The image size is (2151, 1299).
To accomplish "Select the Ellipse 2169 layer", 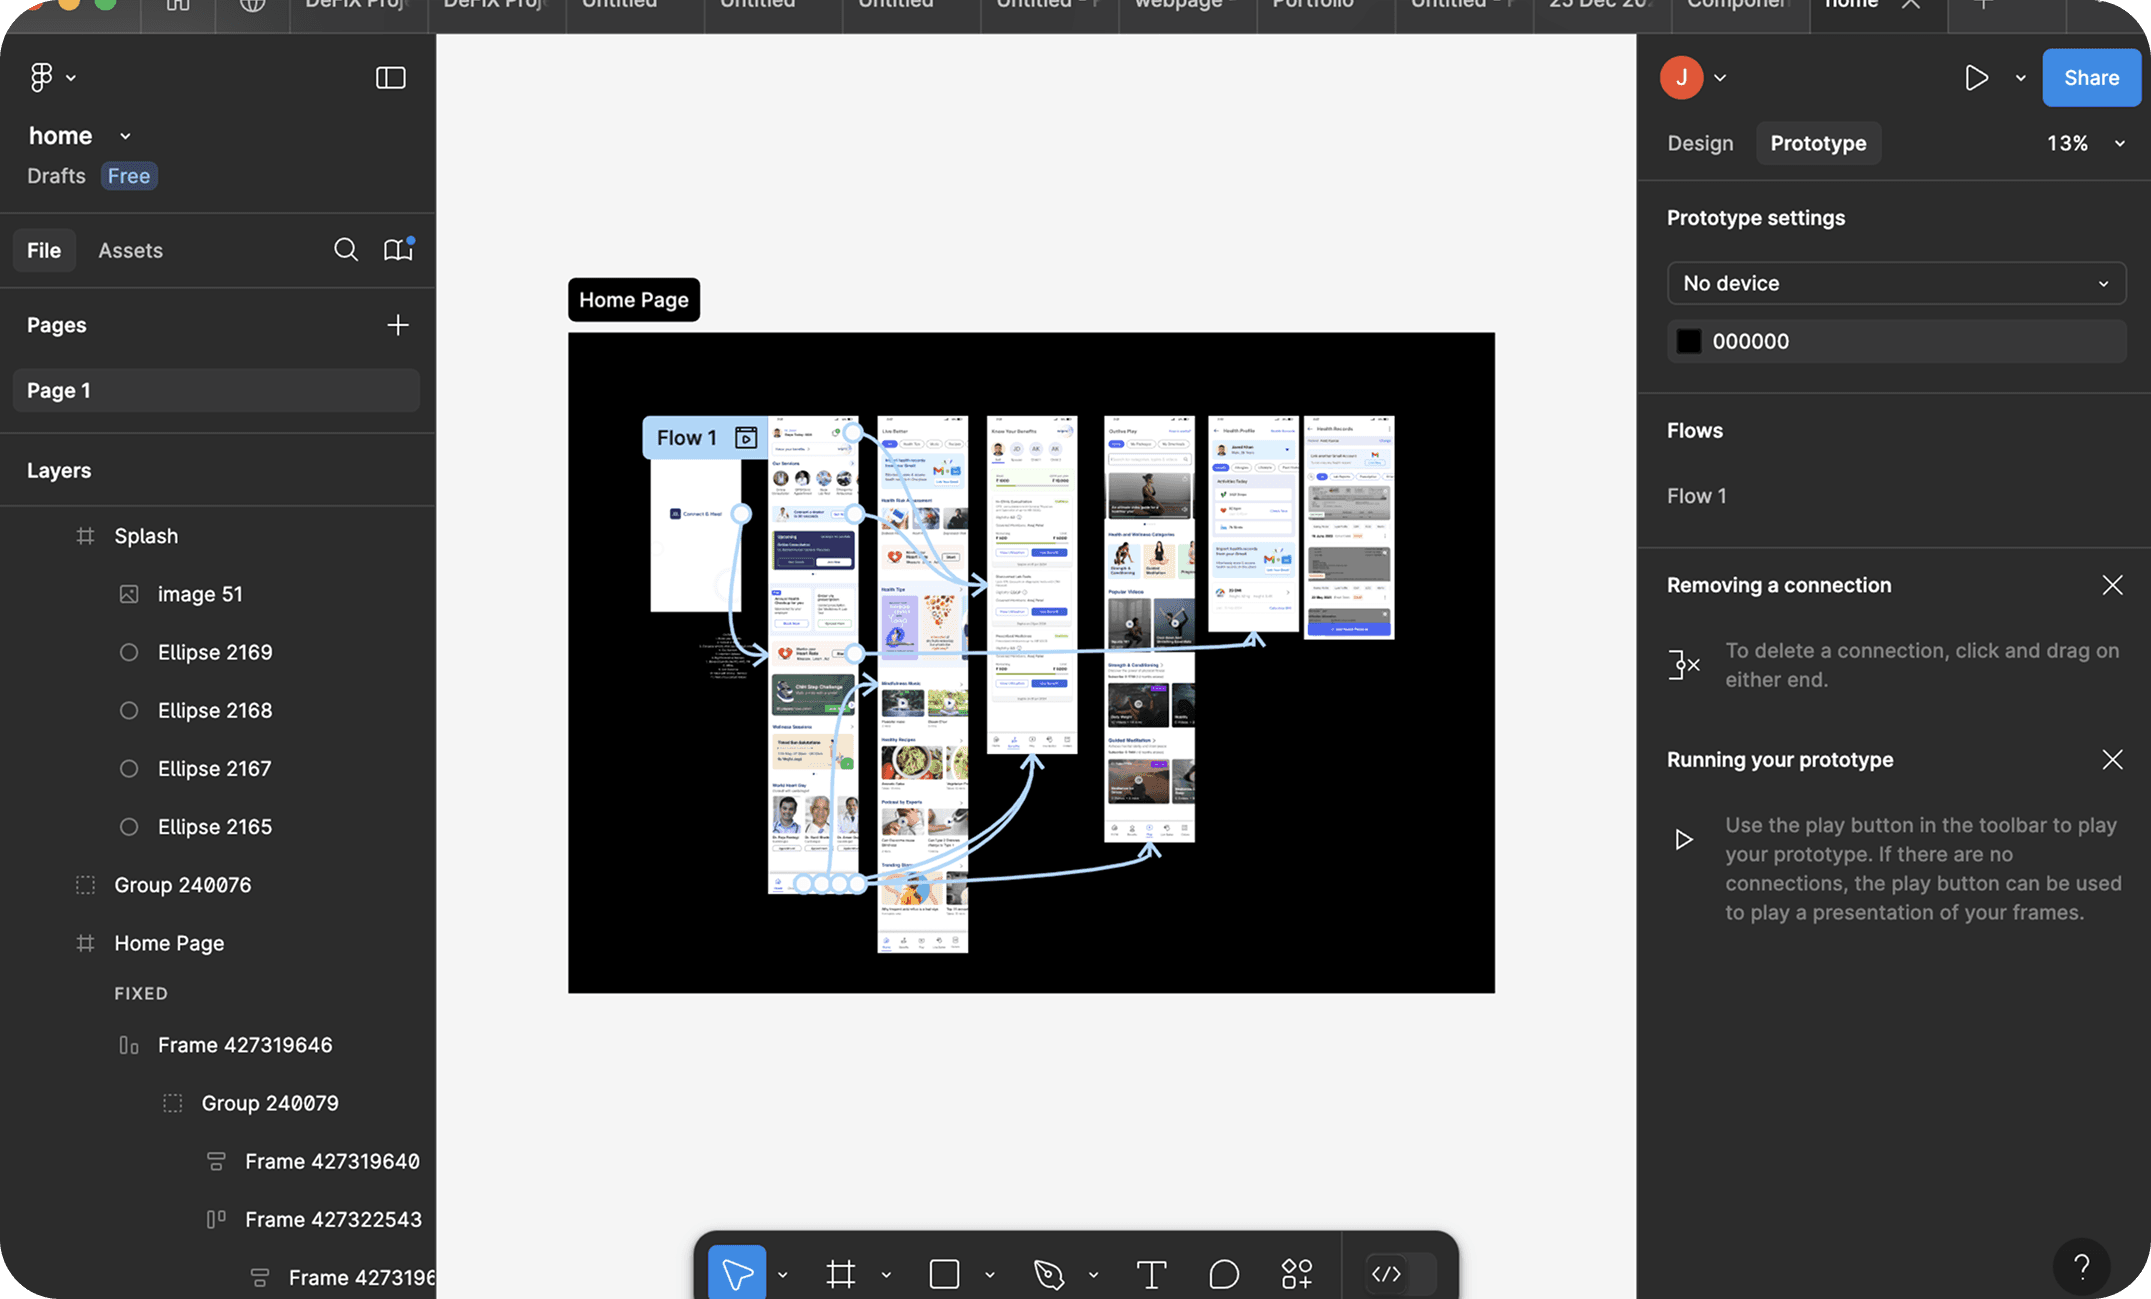I will (214, 652).
